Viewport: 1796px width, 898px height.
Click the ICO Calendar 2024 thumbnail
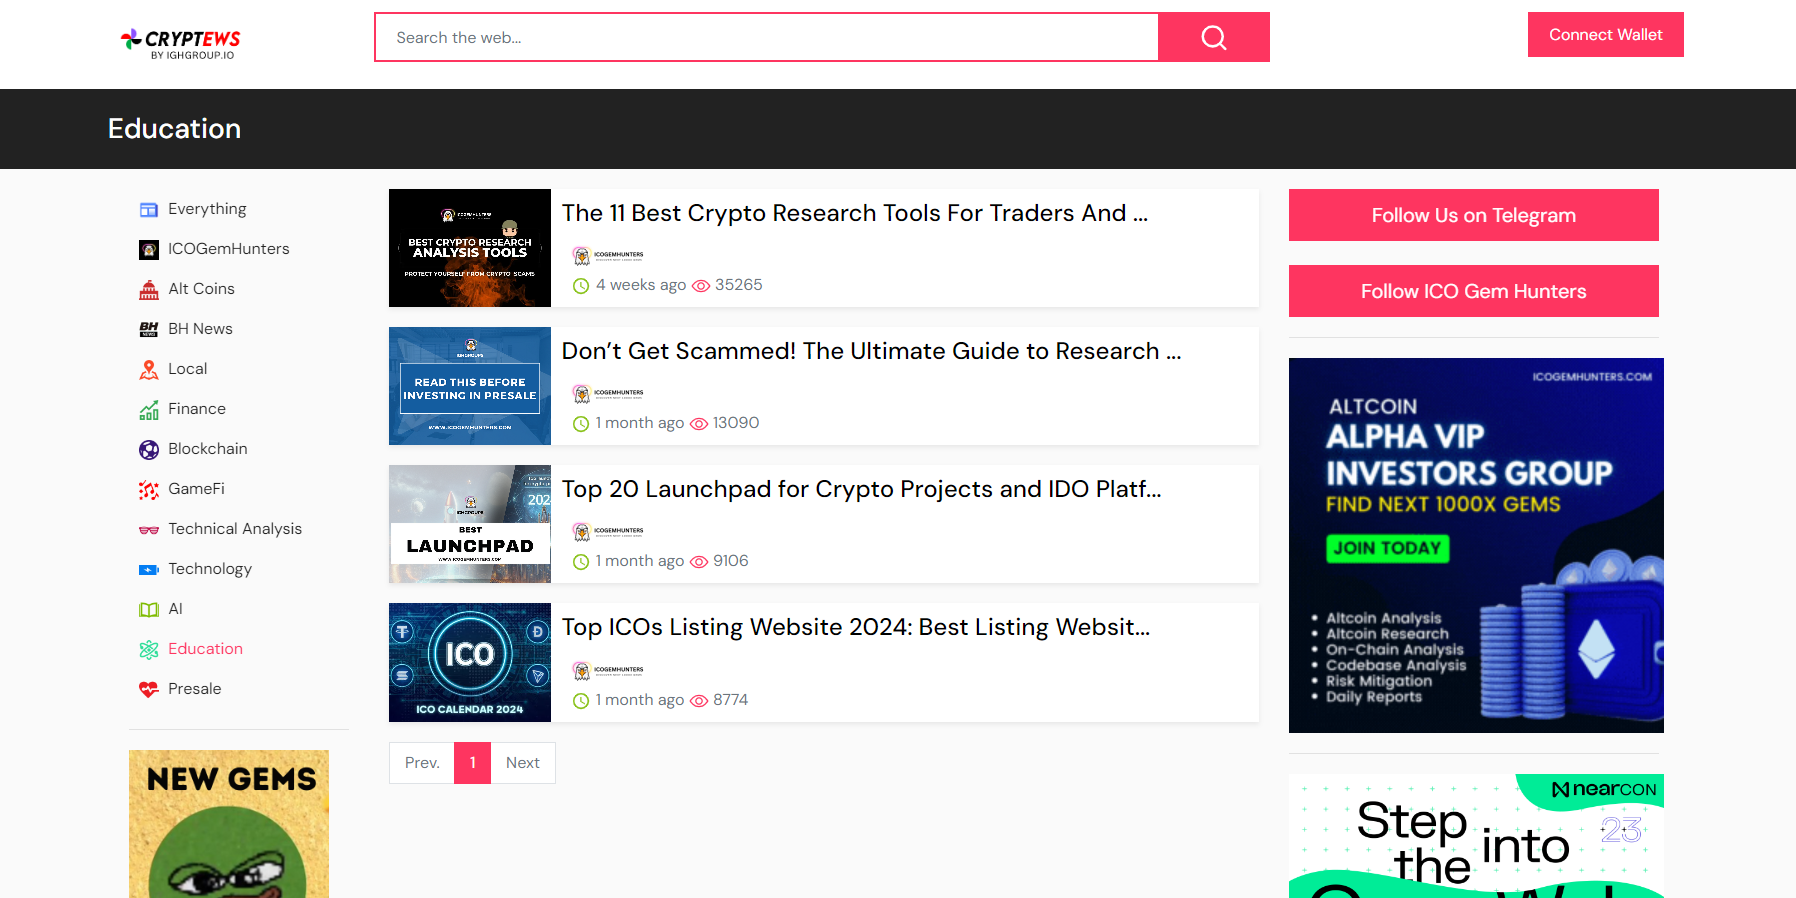click(470, 662)
